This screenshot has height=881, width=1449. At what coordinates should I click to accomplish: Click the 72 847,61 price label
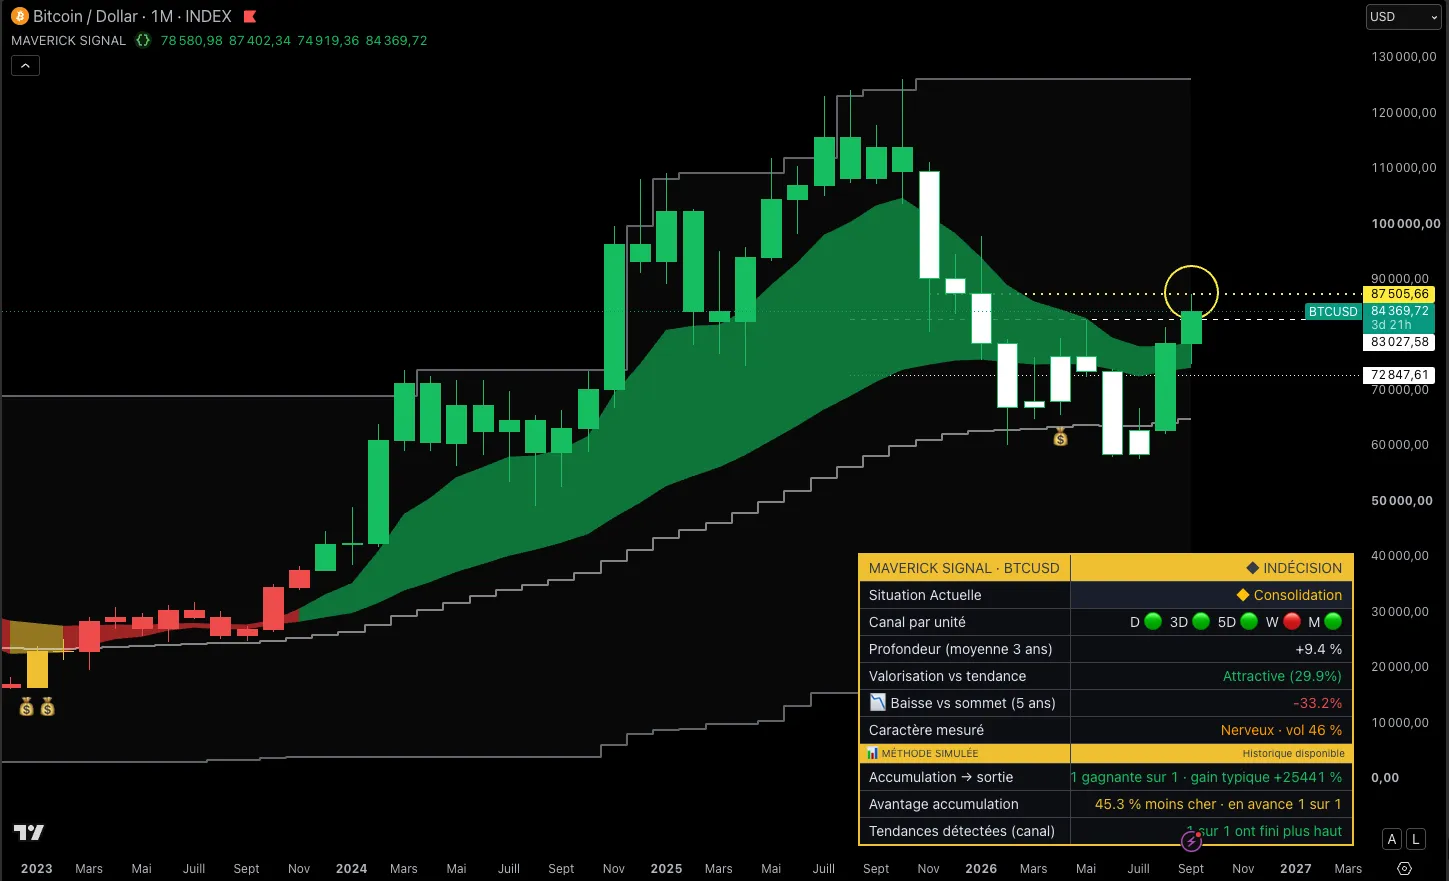click(x=1400, y=375)
